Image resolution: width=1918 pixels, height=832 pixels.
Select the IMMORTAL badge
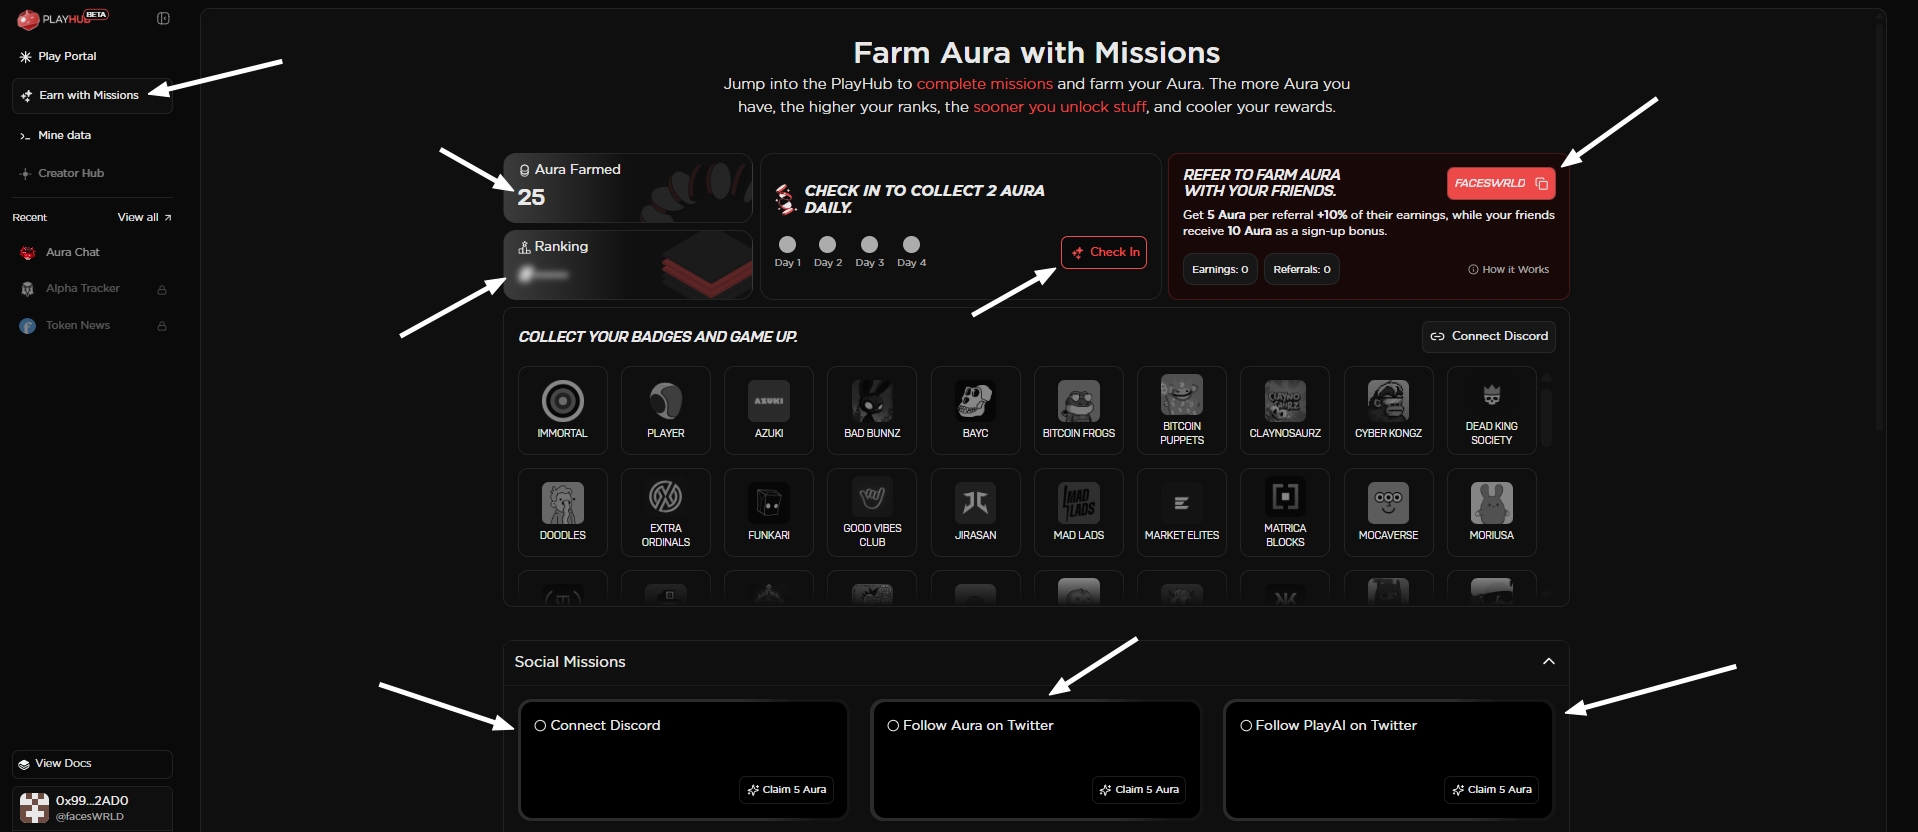tap(563, 411)
